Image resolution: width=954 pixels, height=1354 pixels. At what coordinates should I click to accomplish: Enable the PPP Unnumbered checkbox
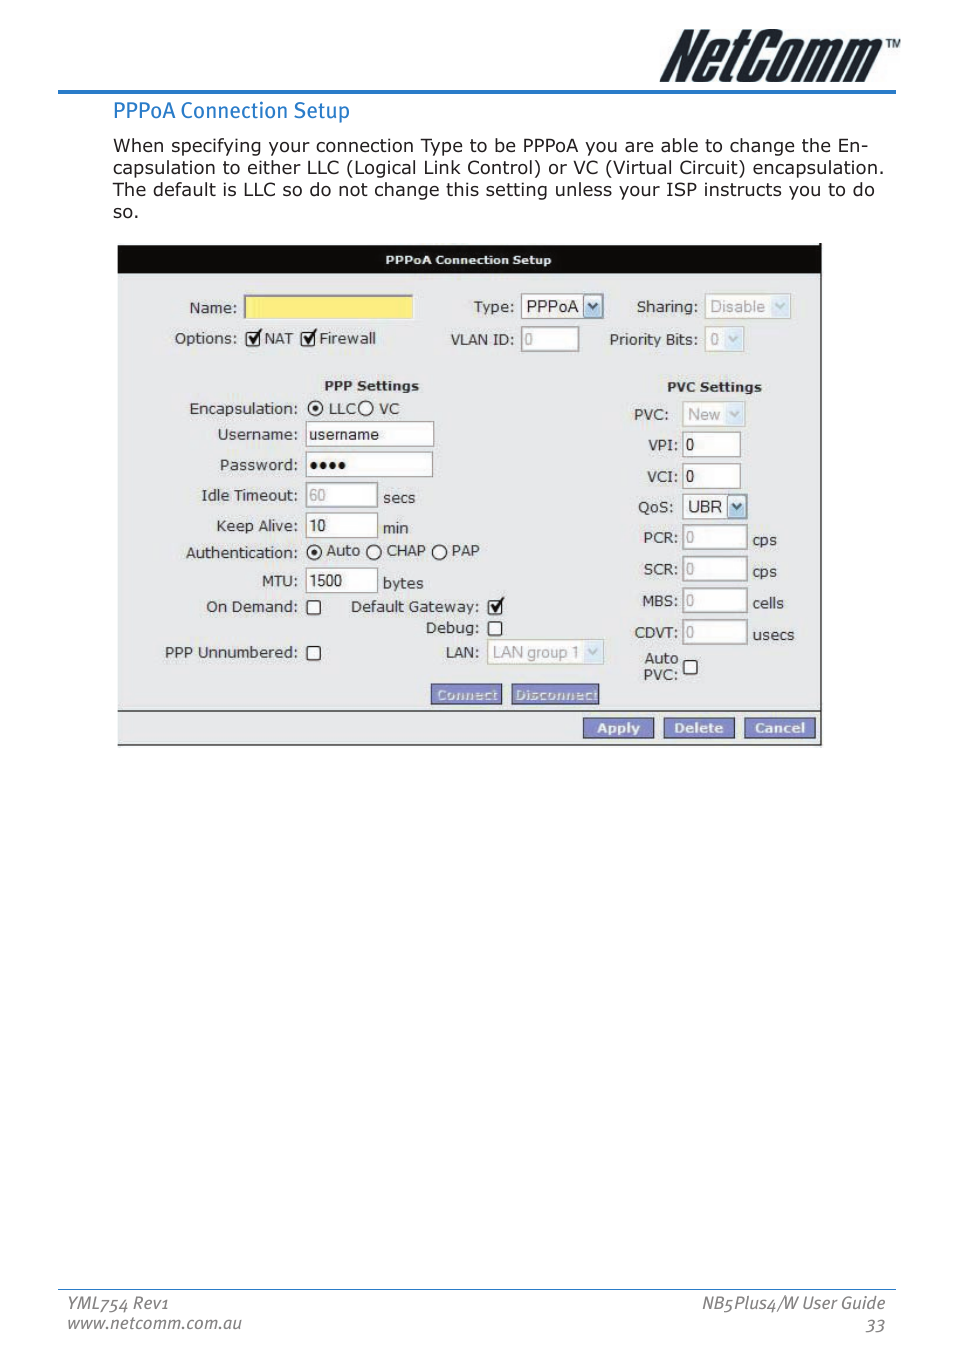click(314, 653)
